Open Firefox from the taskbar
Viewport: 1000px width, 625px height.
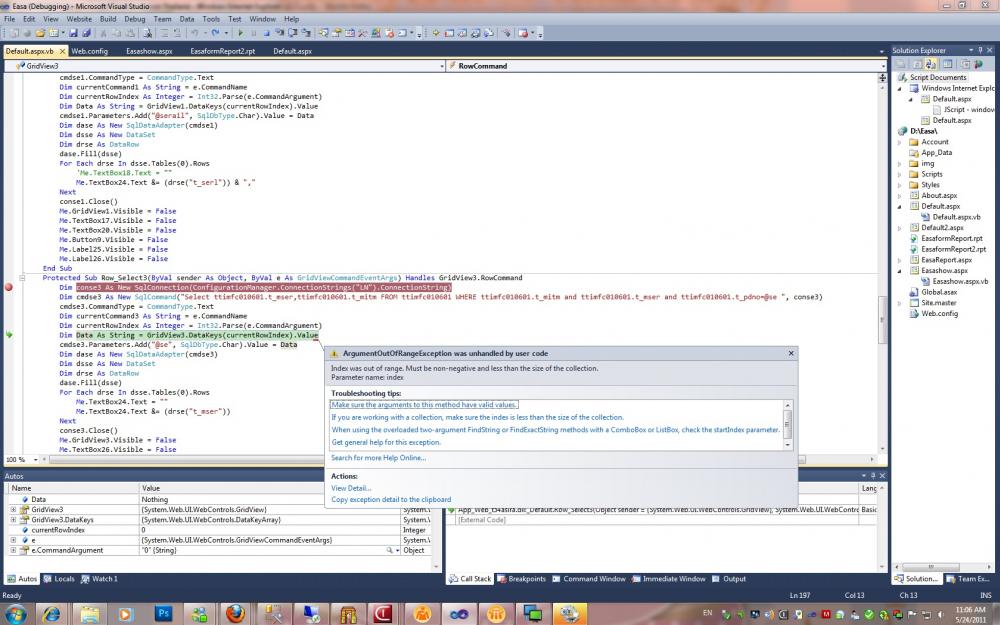click(235, 614)
